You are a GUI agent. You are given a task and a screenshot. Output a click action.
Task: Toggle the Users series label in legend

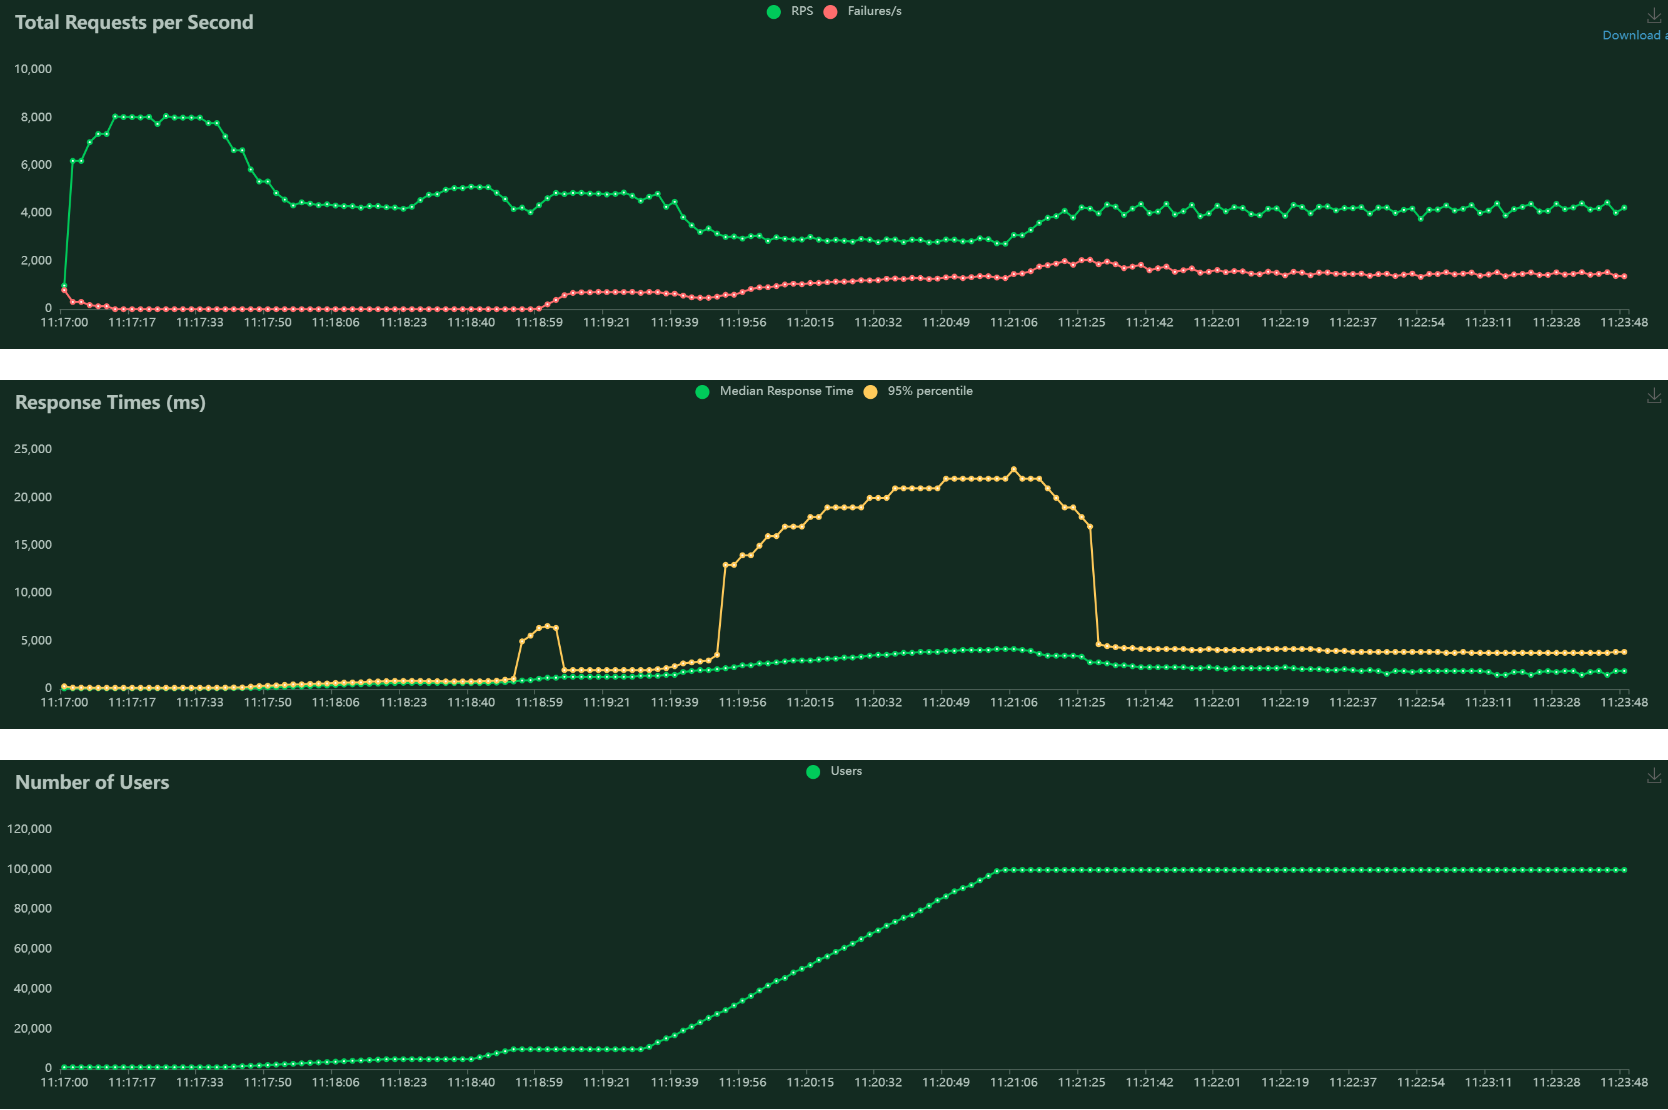[846, 771]
